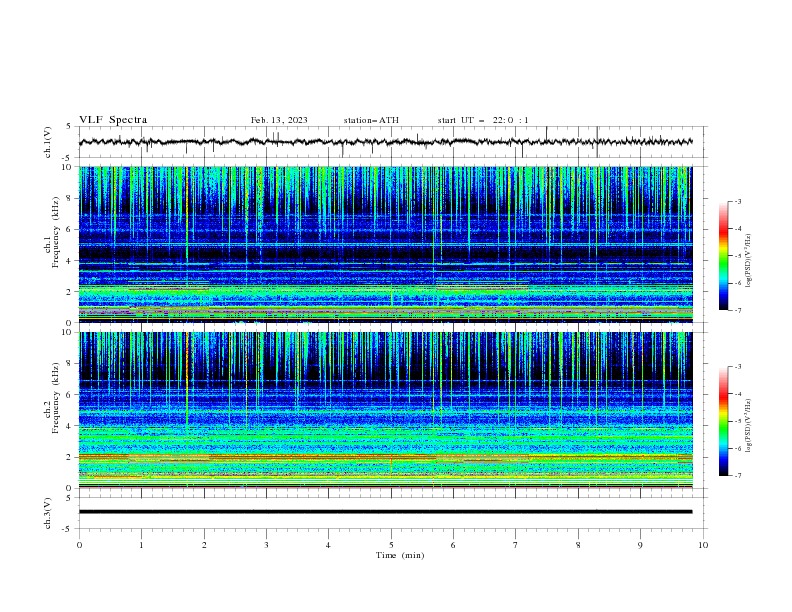The width and height of the screenshot is (792, 612).
Task: Click the time axis tick label "9"
Action: pos(640,545)
